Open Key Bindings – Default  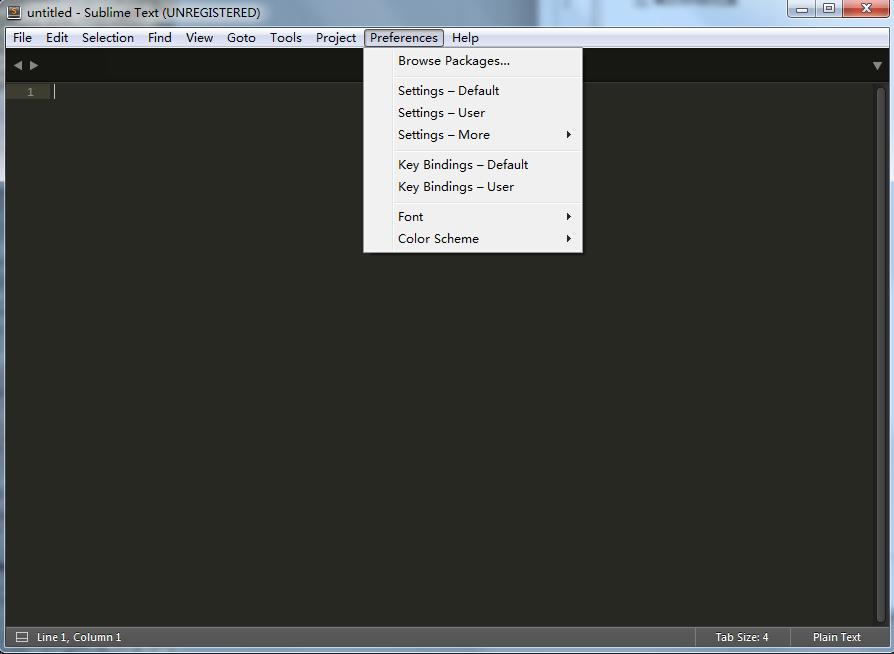coord(473,165)
